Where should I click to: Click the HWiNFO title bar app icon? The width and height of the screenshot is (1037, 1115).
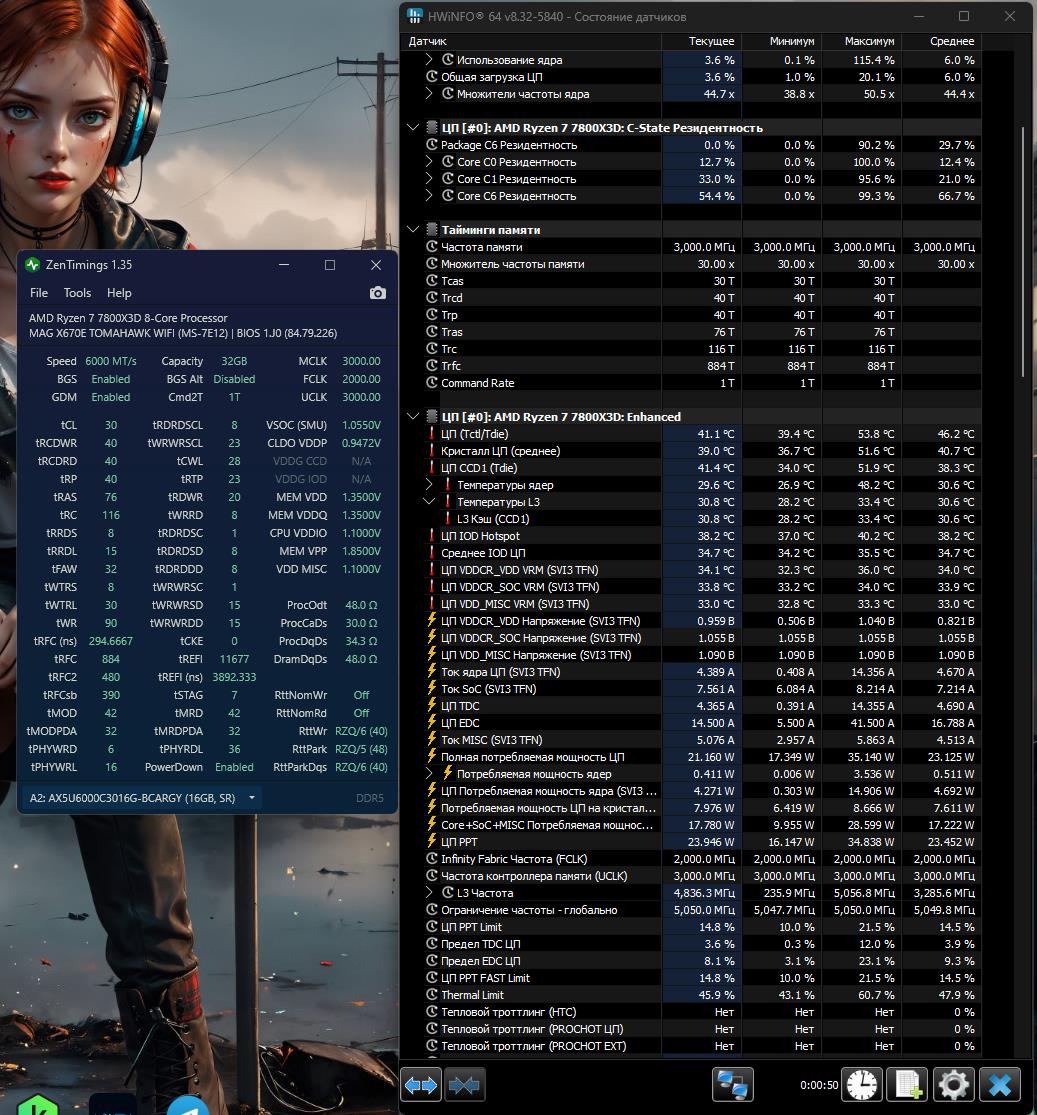(415, 16)
